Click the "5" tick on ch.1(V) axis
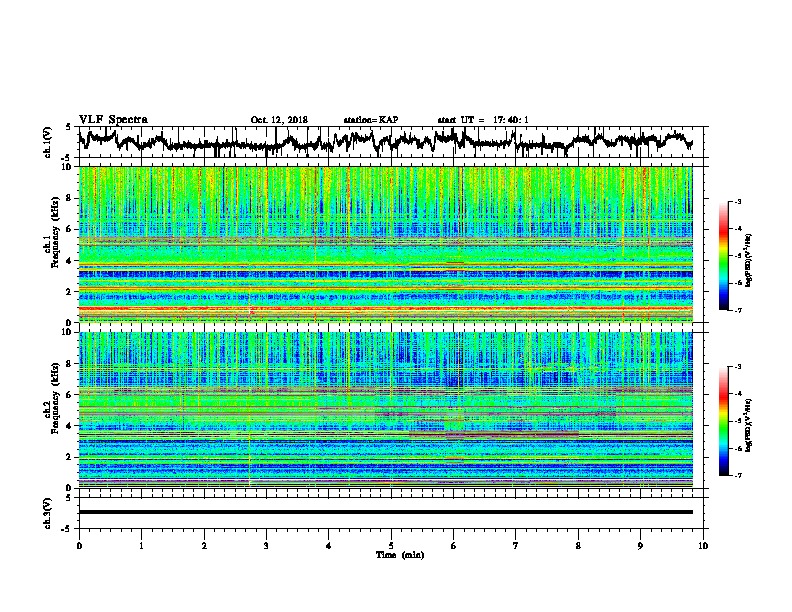The image size is (792, 612). (68, 127)
